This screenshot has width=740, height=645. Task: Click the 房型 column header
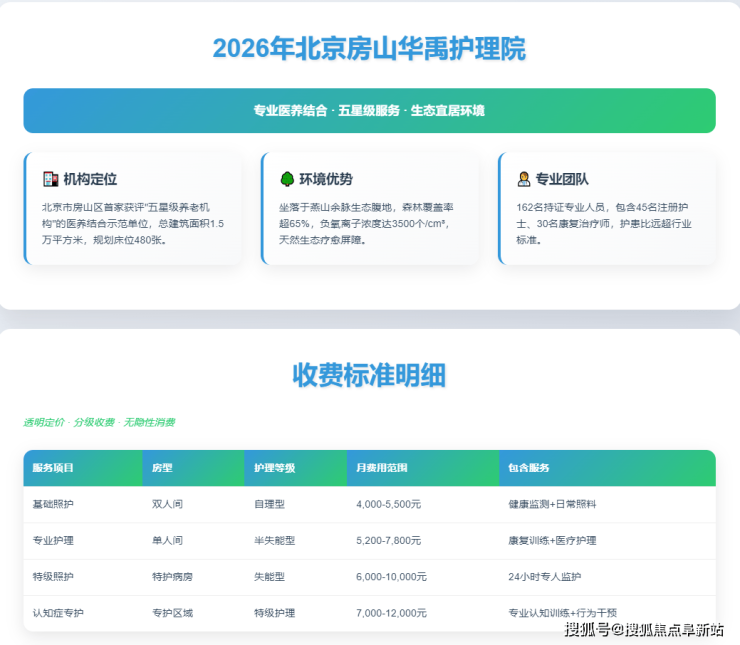pyautogui.click(x=162, y=468)
